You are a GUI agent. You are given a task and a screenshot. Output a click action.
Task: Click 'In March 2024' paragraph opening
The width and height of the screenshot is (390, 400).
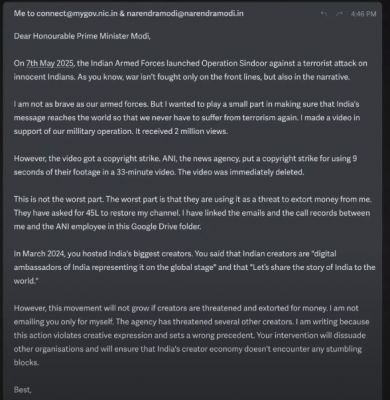pos(39,254)
